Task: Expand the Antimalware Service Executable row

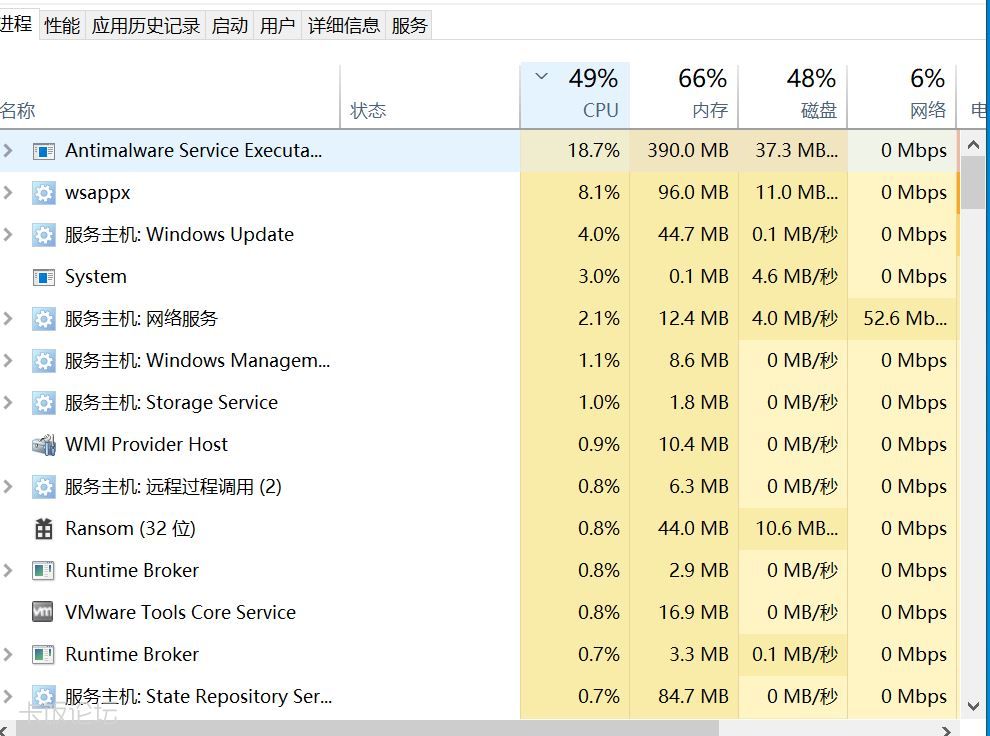Action: (9, 151)
